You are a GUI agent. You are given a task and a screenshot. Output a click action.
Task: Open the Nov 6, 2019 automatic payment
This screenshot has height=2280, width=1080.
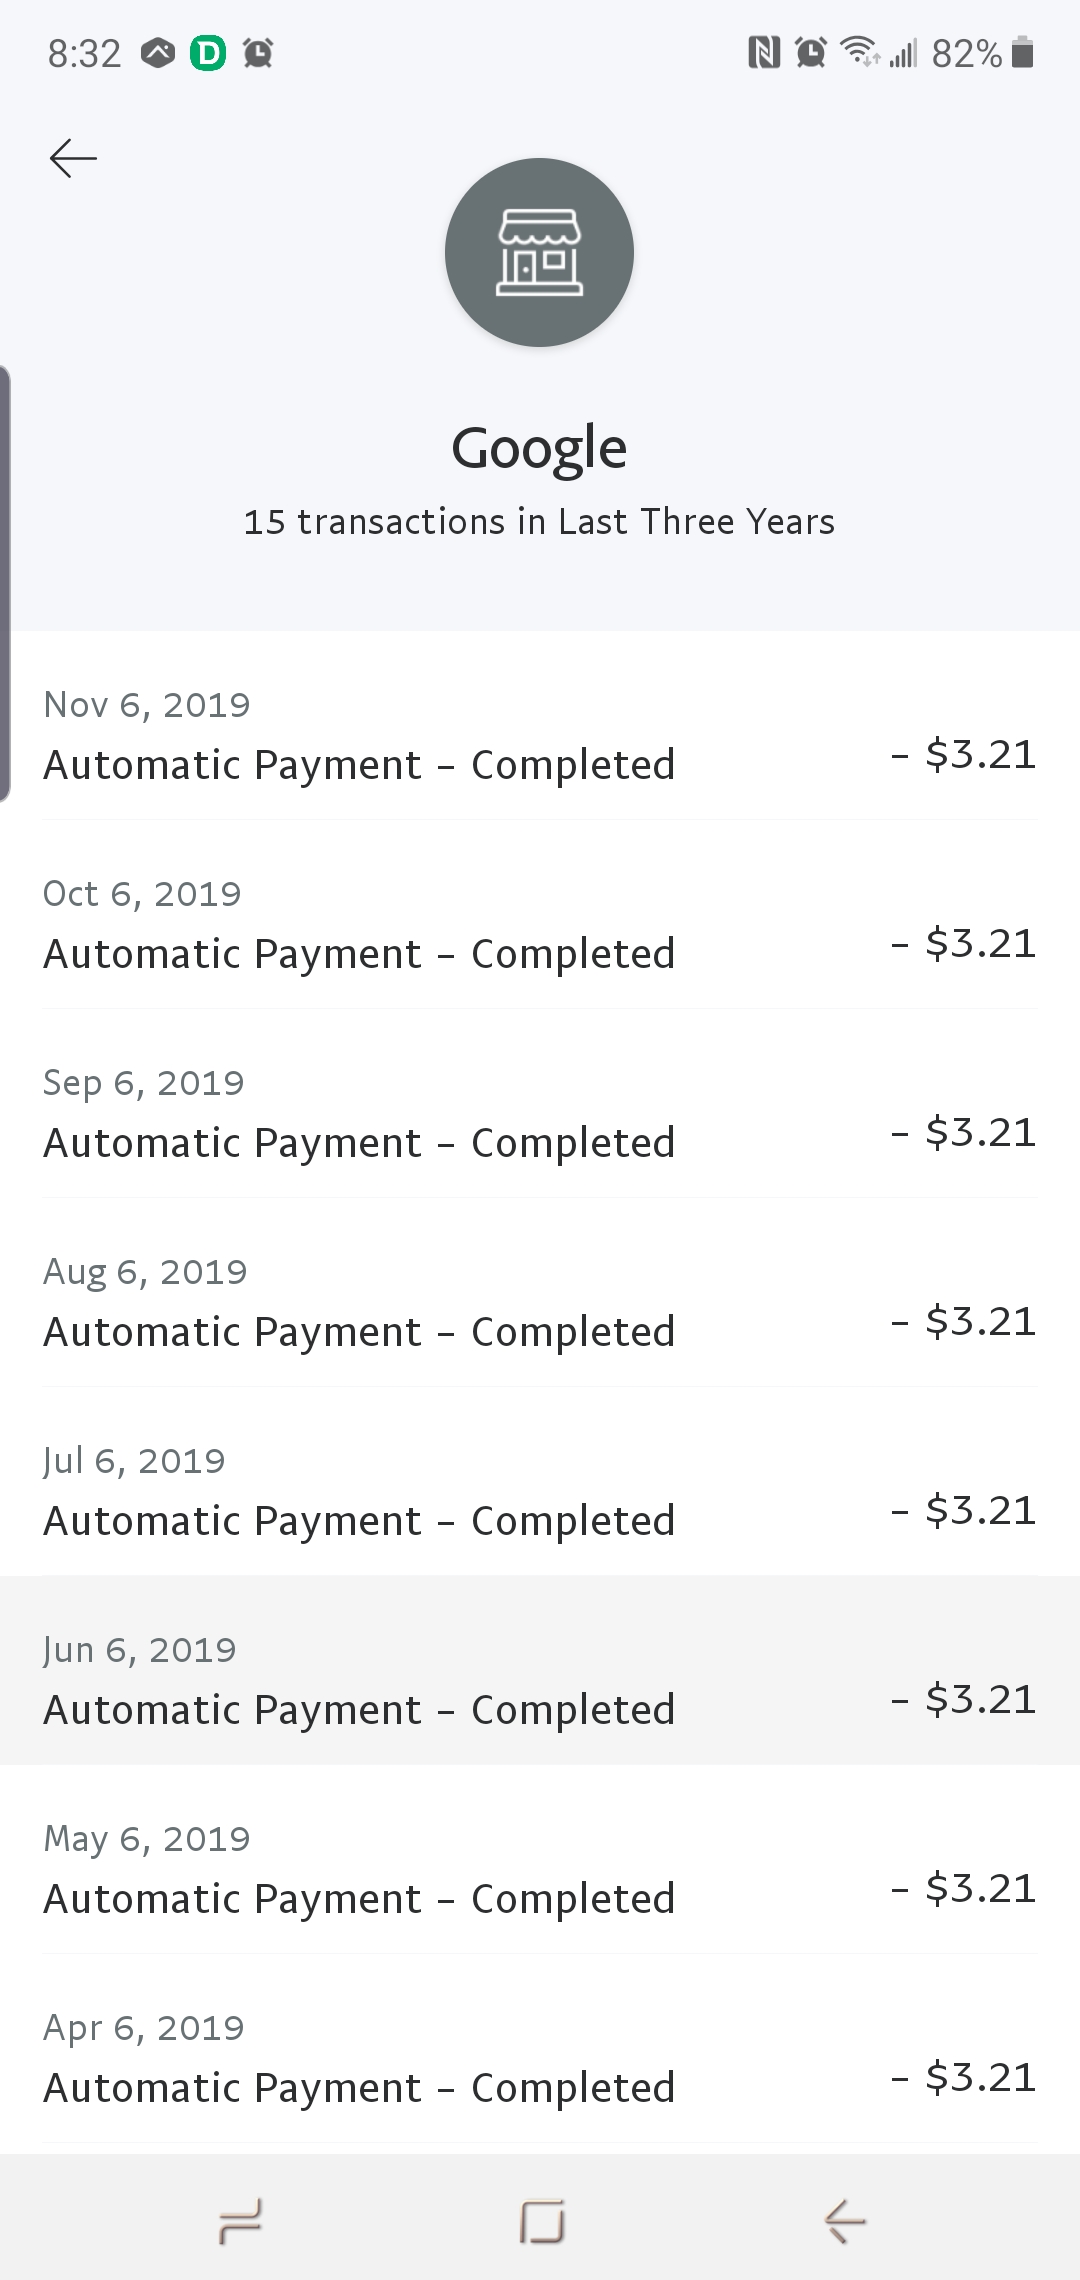pyautogui.click(x=540, y=736)
